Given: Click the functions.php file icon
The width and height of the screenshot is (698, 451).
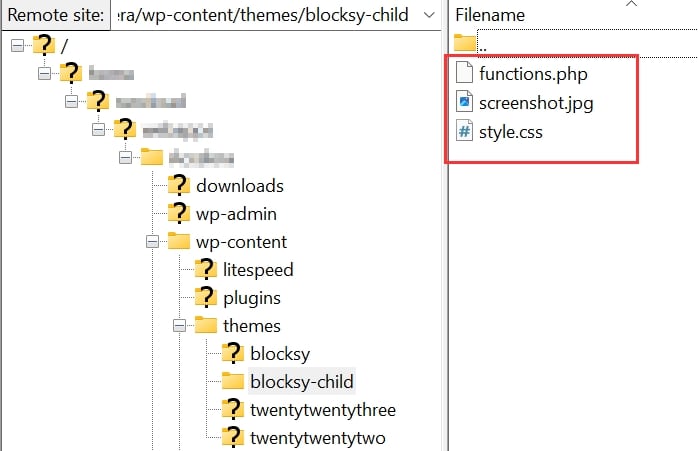Looking at the screenshot, I should [464, 73].
